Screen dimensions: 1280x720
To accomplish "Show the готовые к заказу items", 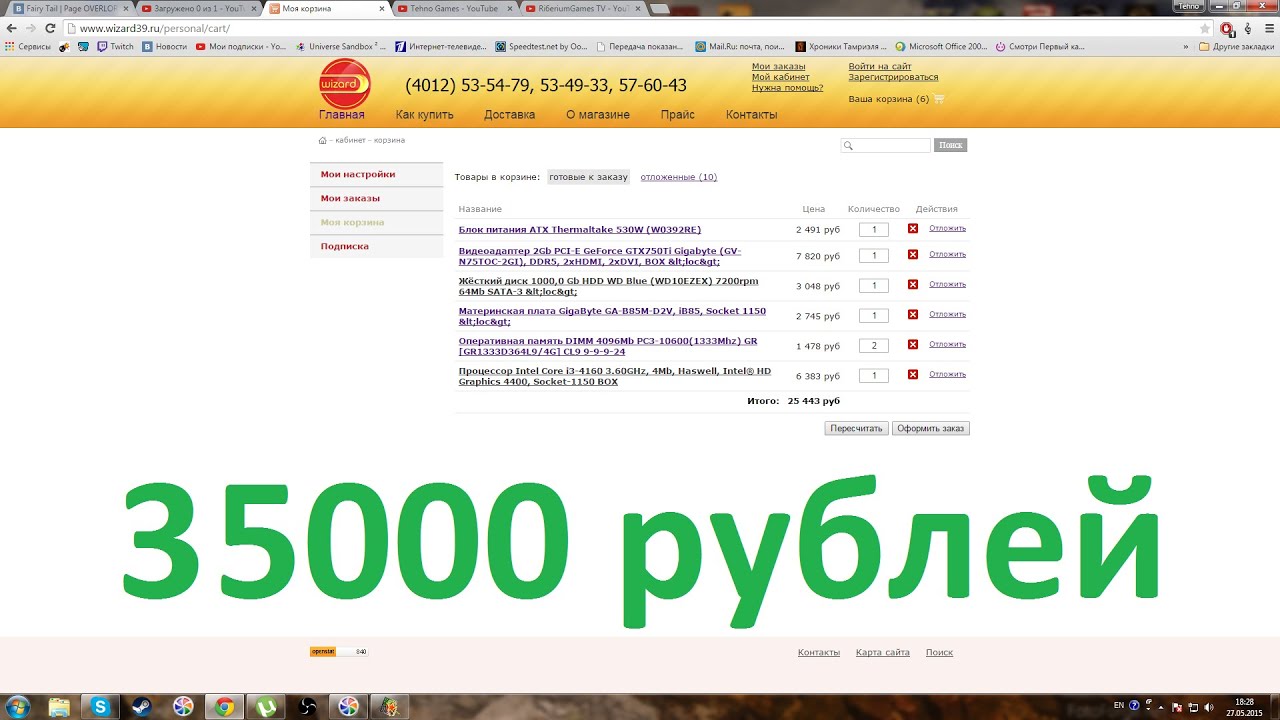I will 588,177.
